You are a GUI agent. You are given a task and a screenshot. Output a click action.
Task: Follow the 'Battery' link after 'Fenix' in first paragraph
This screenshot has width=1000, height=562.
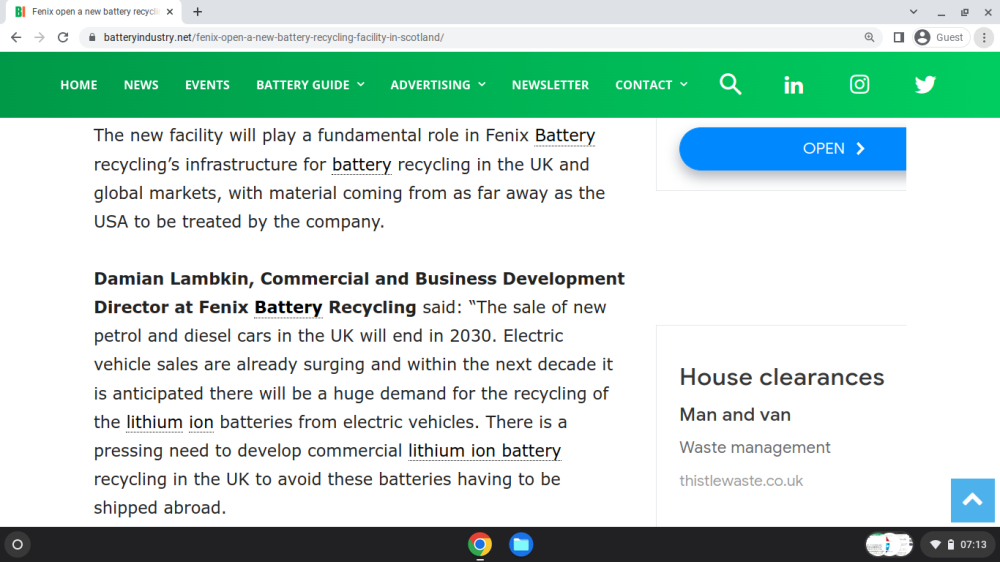(x=564, y=136)
